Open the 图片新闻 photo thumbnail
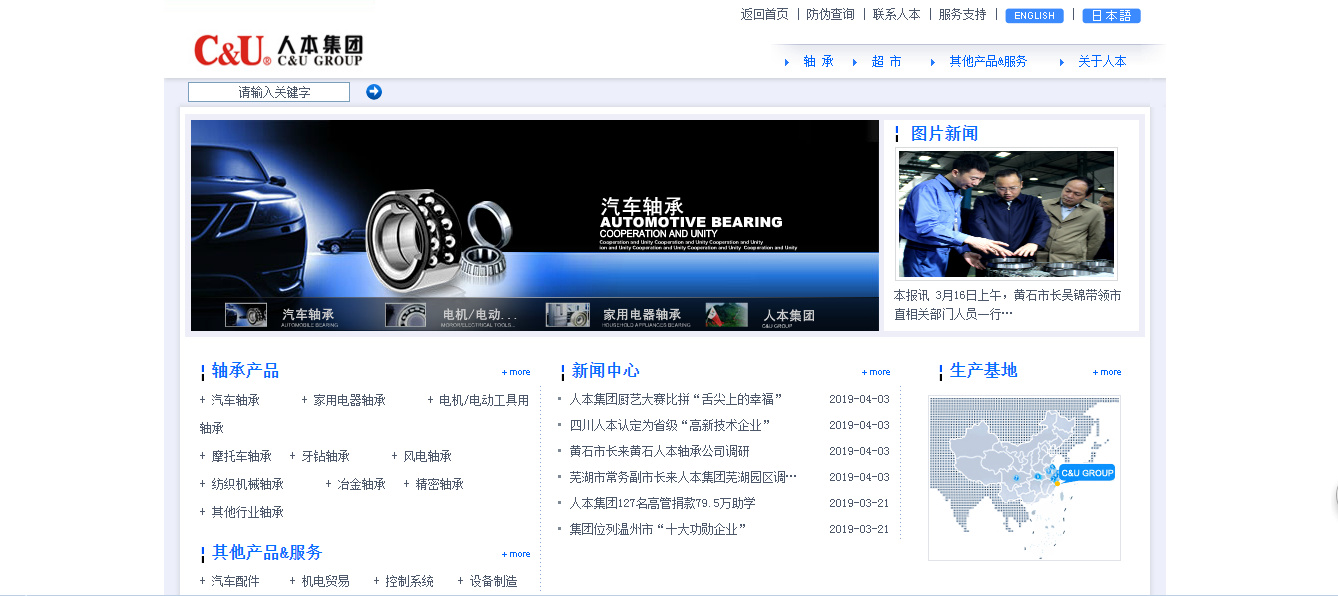Screen dimensions: 1338x596 [1006, 214]
